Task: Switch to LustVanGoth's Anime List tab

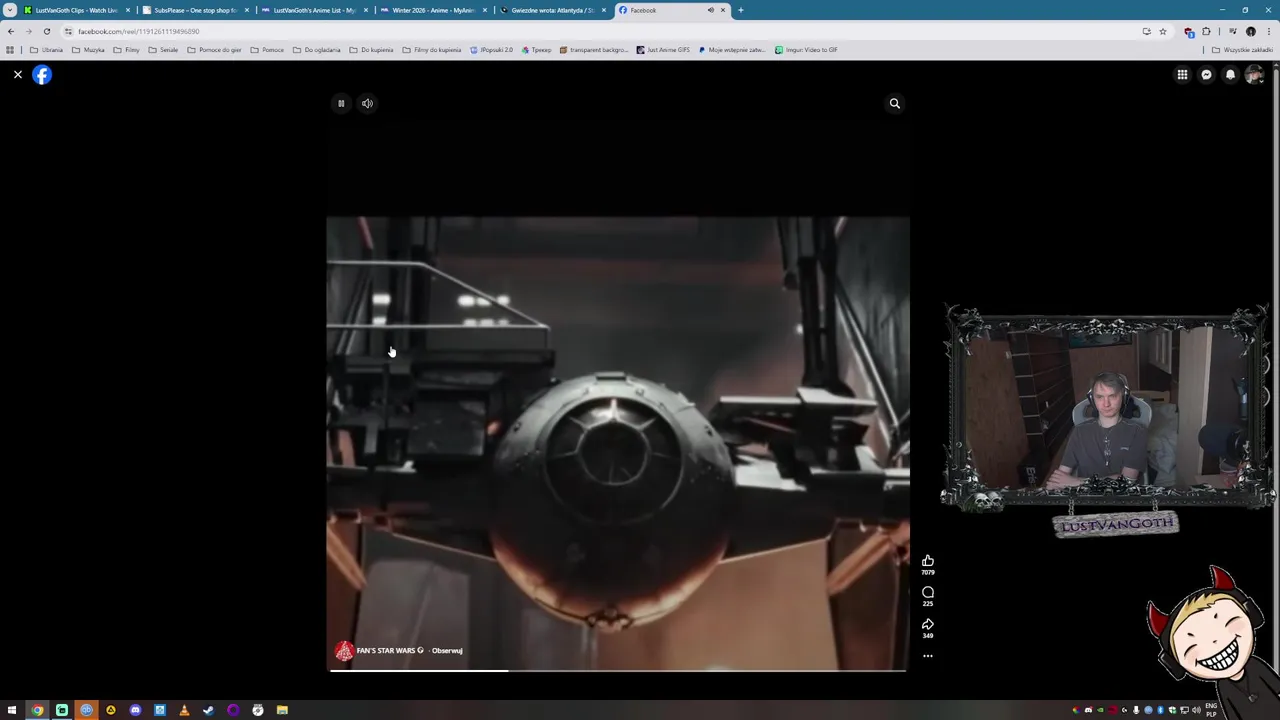Action: pyautogui.click(x=314, y=10)
